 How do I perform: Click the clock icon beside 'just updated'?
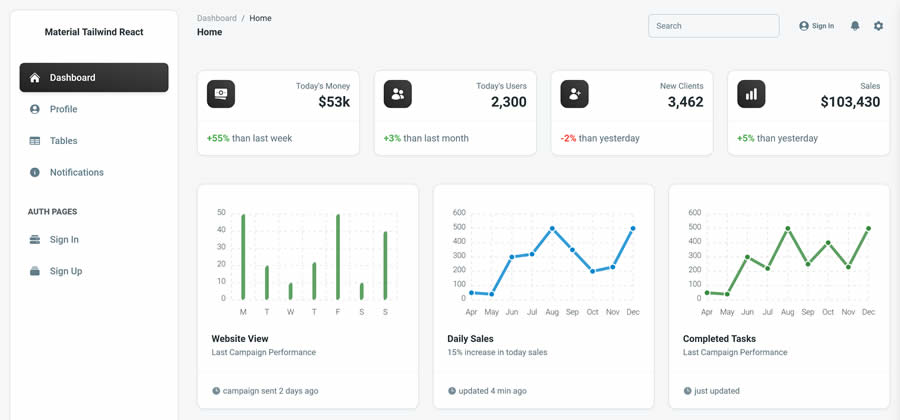[688, 391]
